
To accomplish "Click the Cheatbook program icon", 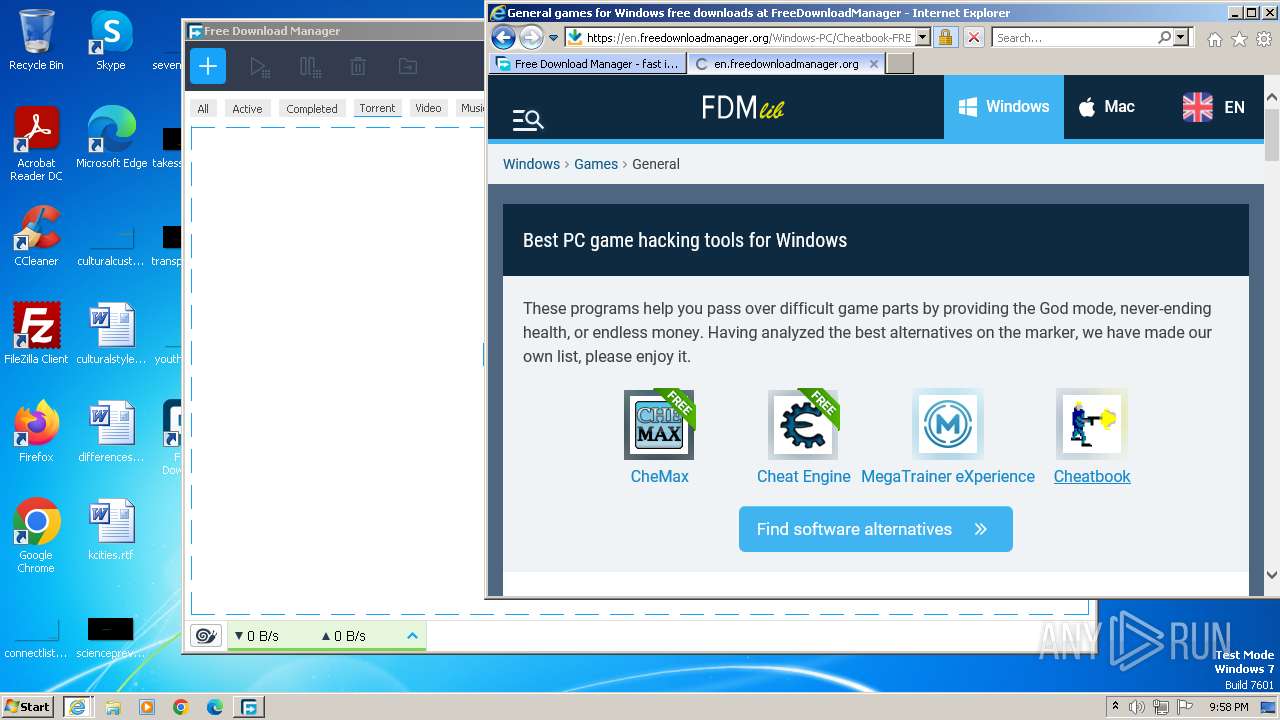I will click(1092, 425).
